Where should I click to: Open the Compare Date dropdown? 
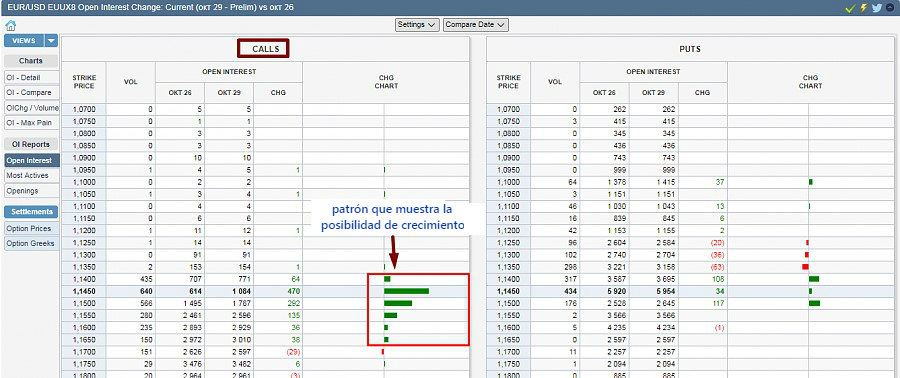tap(476, 25)
